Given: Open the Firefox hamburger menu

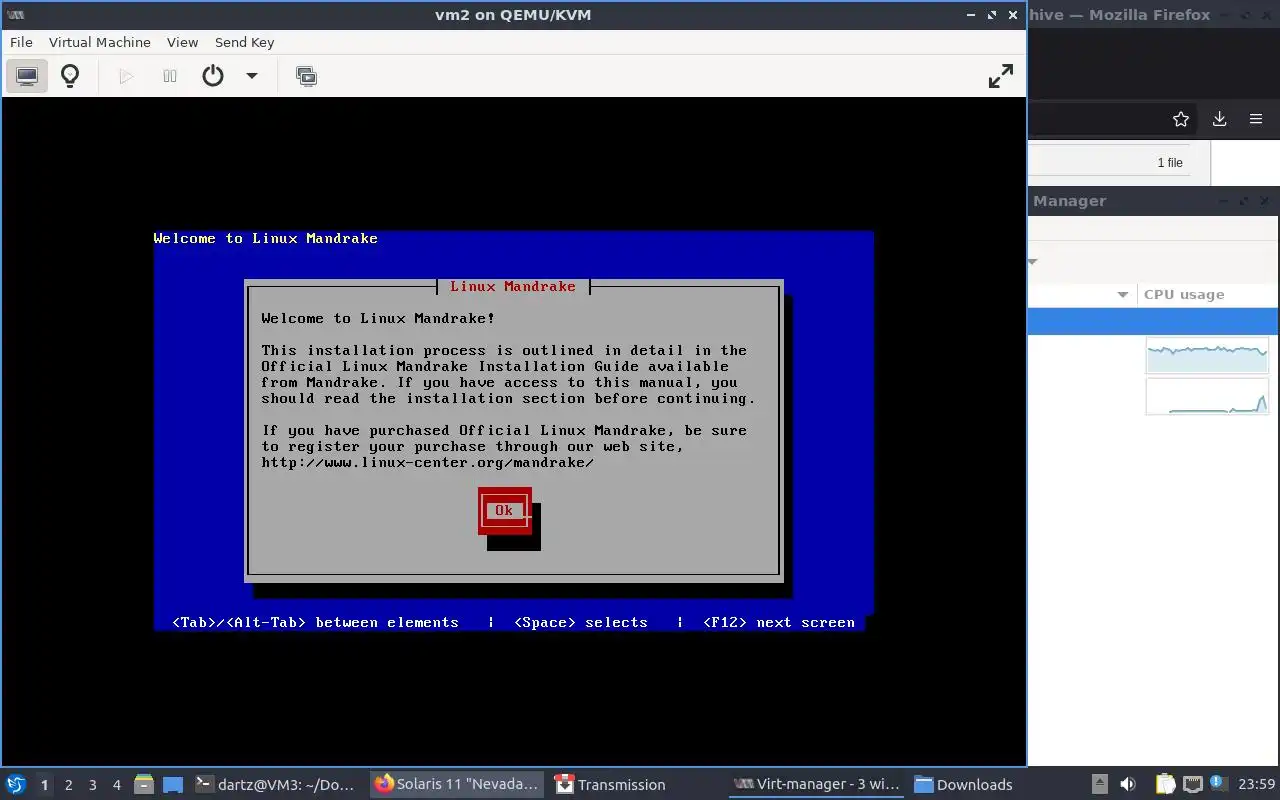Looking at the screenshot, I should coord(1256,119).
